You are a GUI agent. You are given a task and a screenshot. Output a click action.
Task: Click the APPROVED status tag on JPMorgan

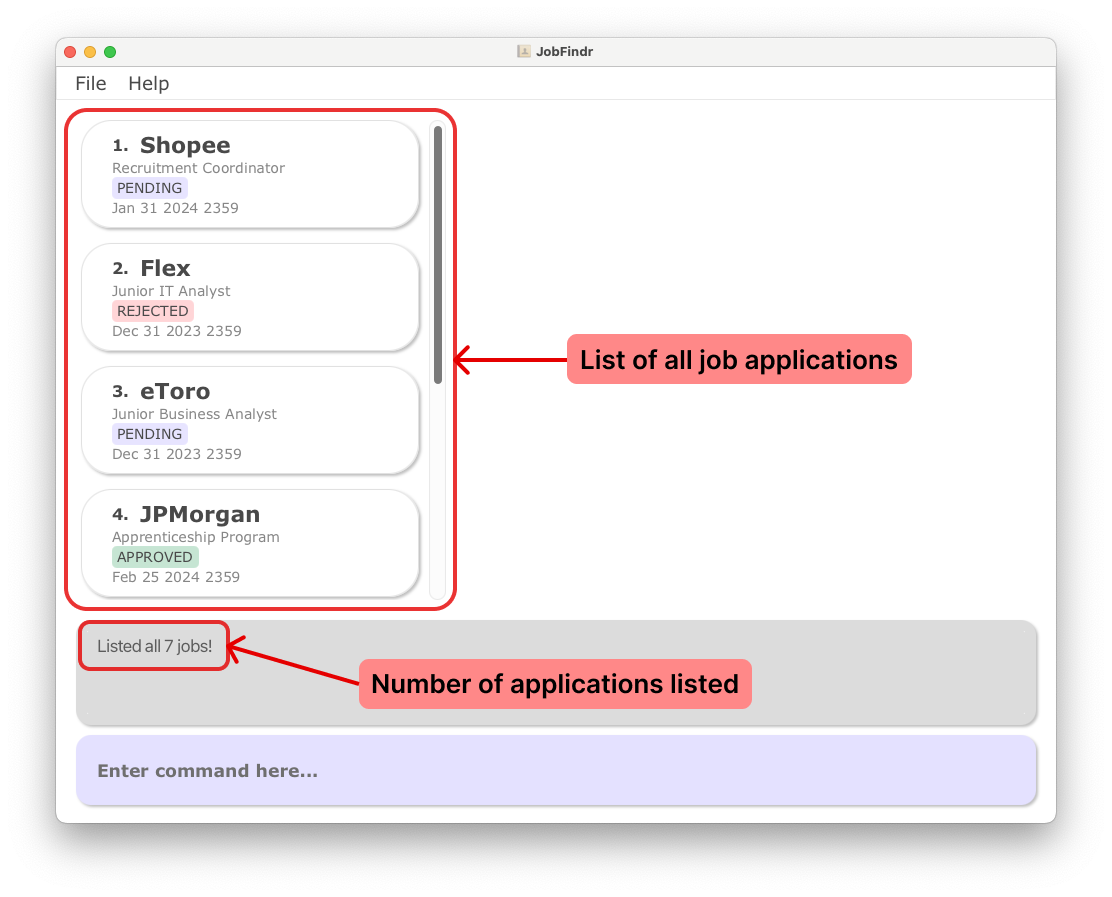pyautogui.click(x=155, y=557)
